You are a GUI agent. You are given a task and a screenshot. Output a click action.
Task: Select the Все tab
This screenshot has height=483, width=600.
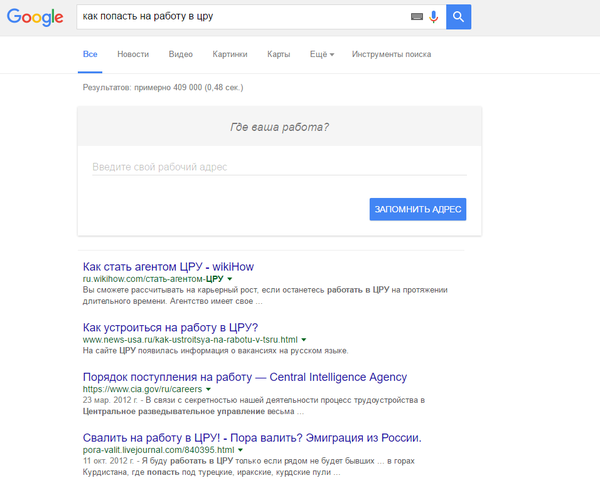tap(91, 54)
